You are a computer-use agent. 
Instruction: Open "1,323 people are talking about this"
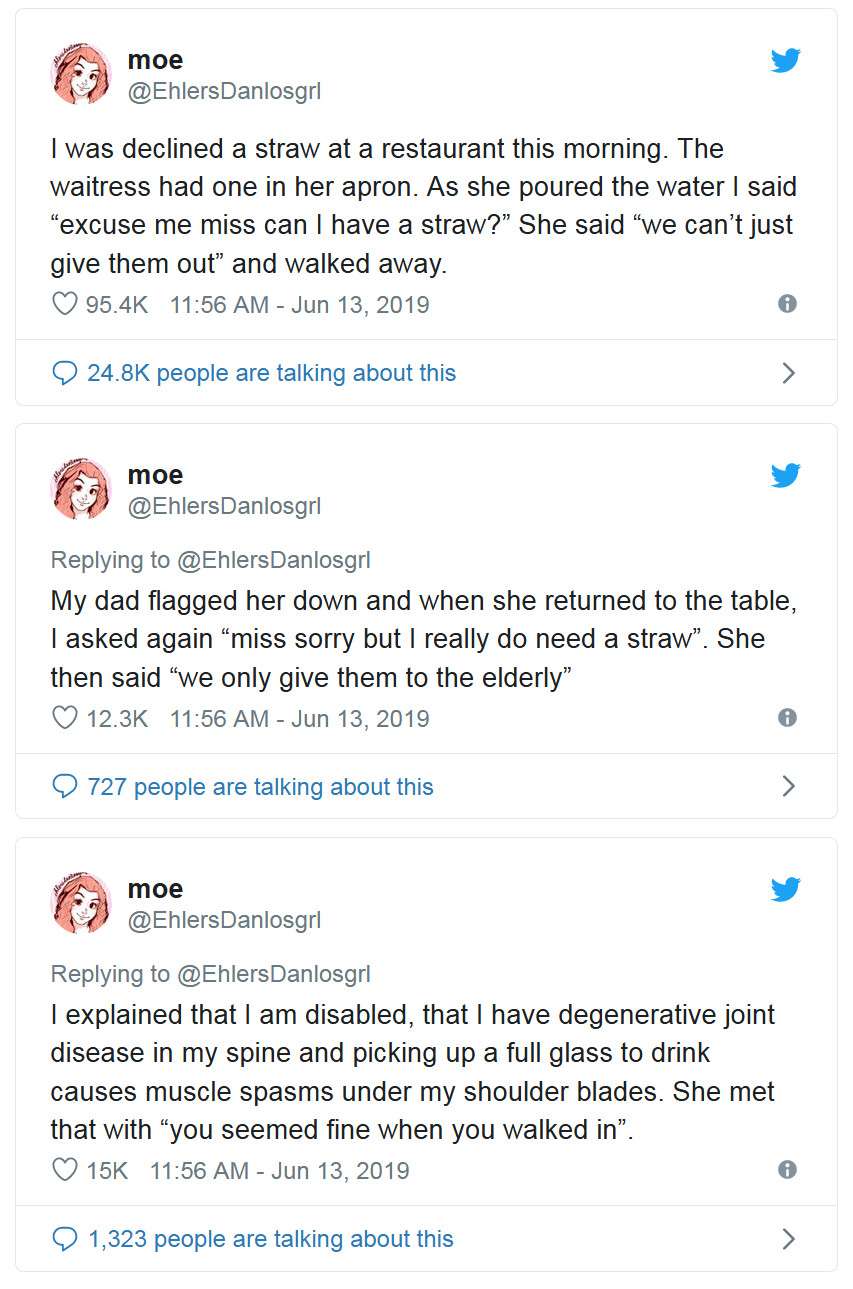click(x=270, y=1239)
